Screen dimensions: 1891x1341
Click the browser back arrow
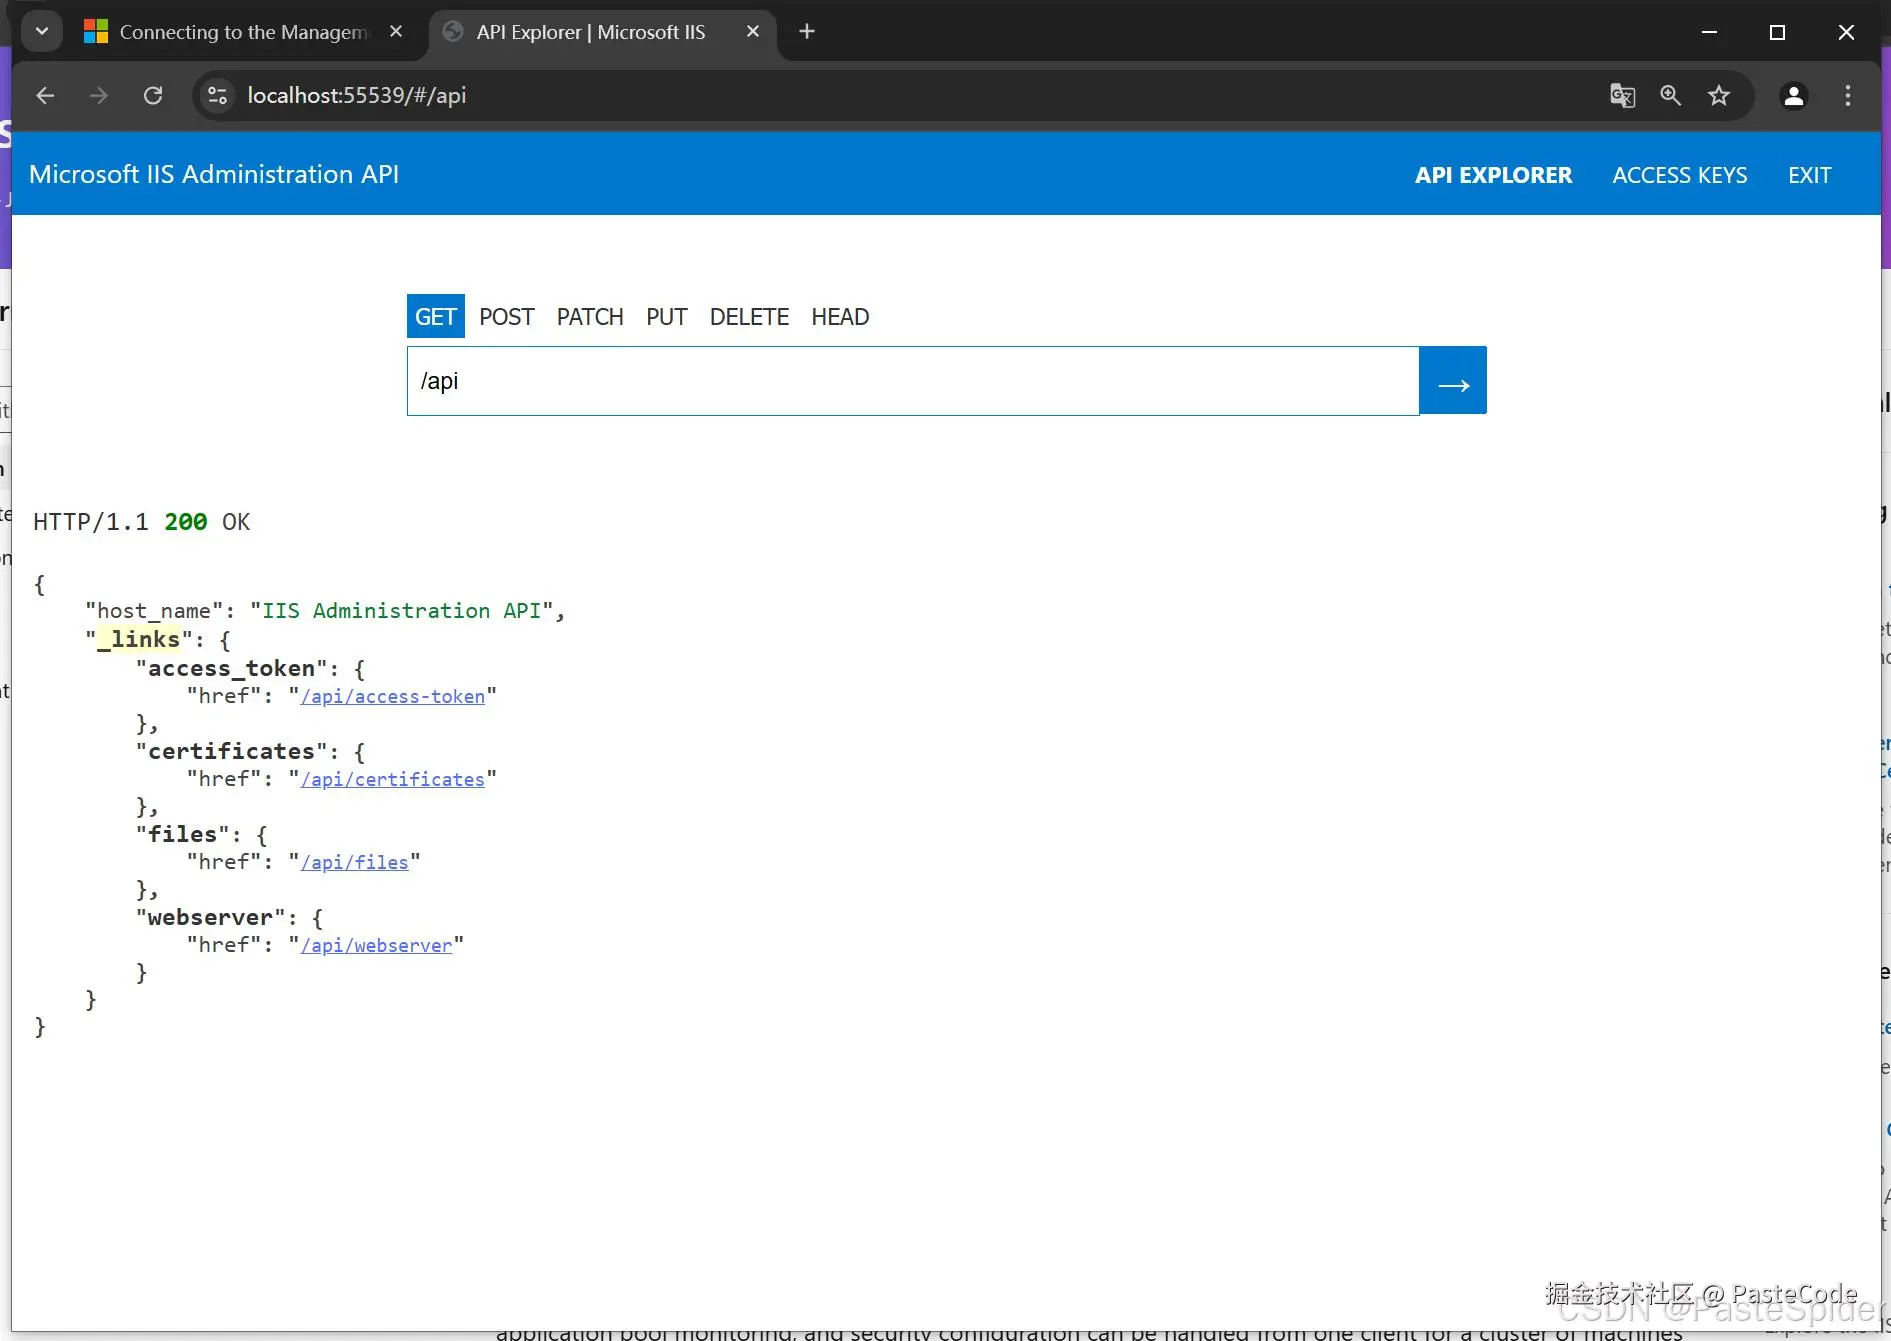(45, 96)
